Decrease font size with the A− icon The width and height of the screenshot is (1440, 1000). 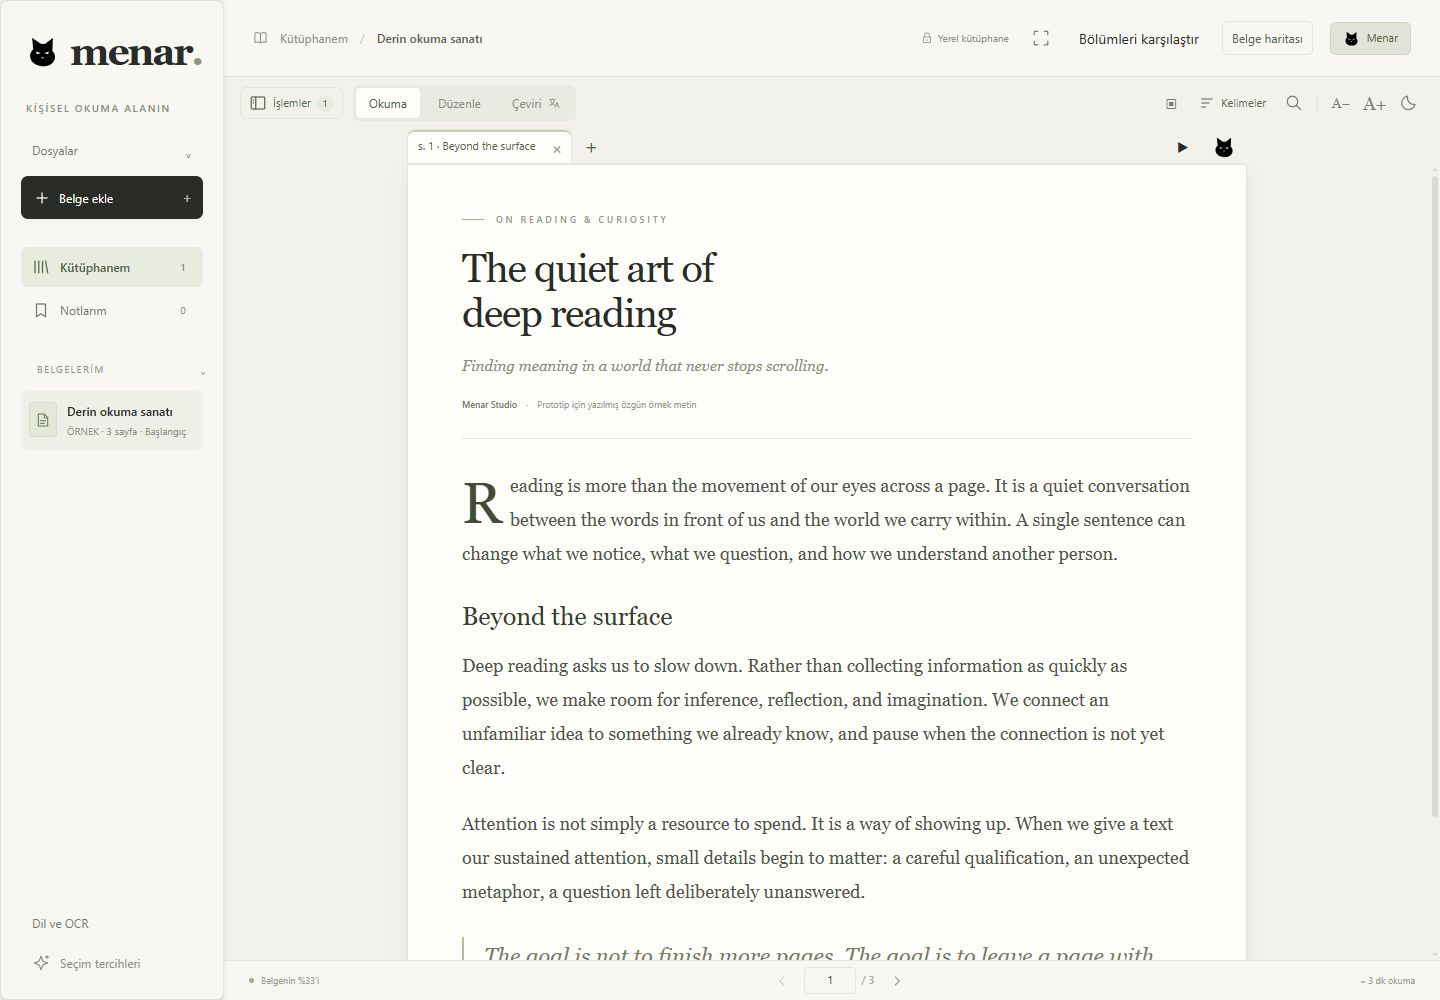(1341, 103)
